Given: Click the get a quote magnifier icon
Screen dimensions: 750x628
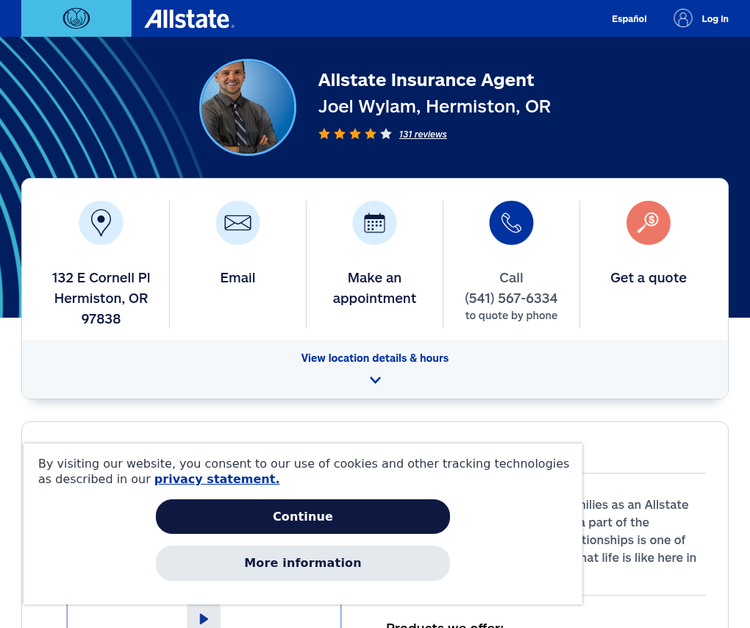Looking at the screenshot, I should tap(648, 223).
